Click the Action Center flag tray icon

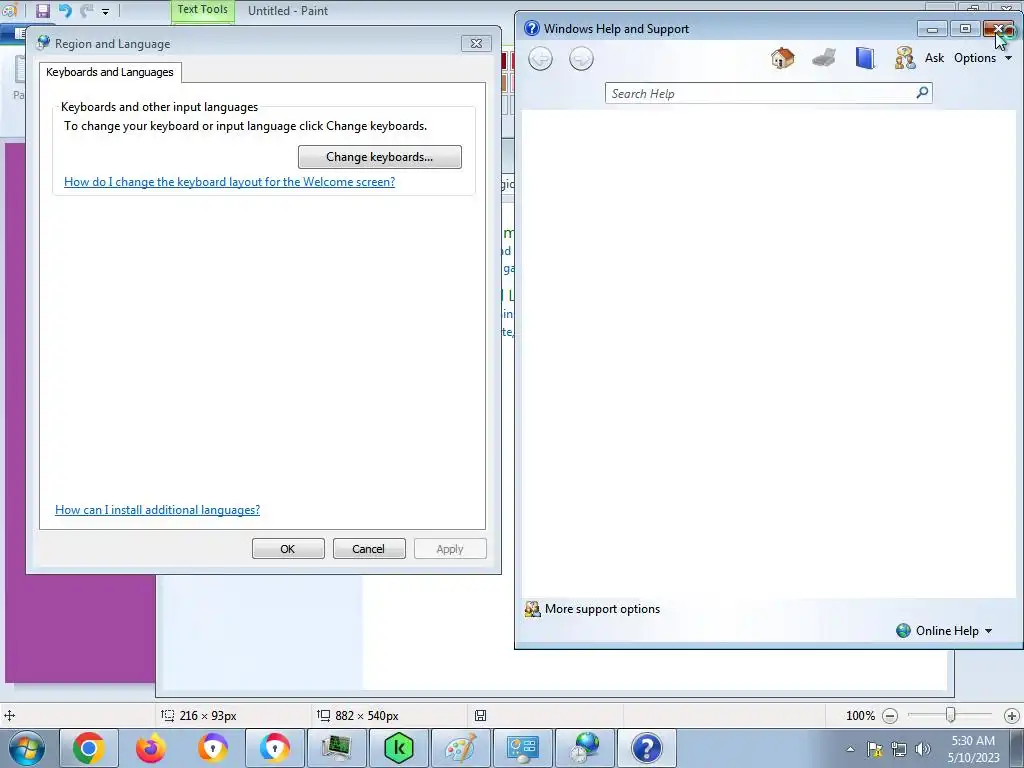(x=874, y=749)
